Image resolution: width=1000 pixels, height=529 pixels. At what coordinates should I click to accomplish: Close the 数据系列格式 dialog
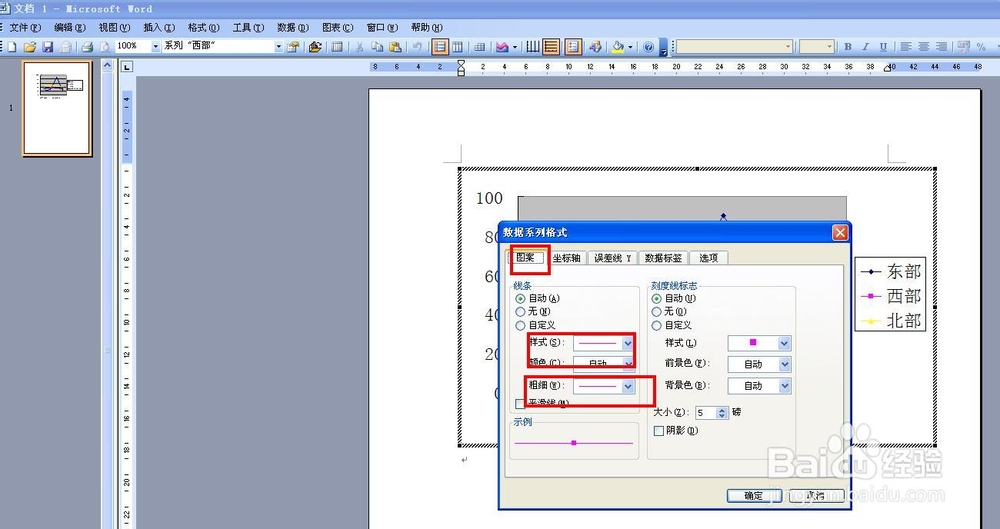pyautogui.click(x=840, y=233)
